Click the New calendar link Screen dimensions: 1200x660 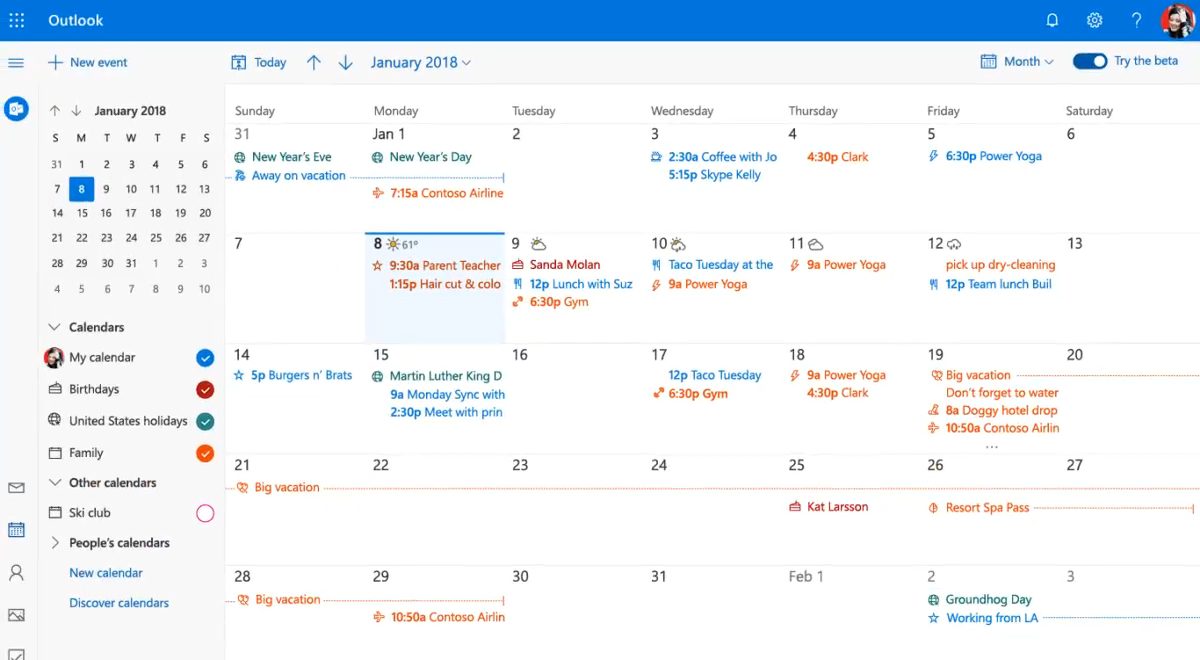[106, 573]
